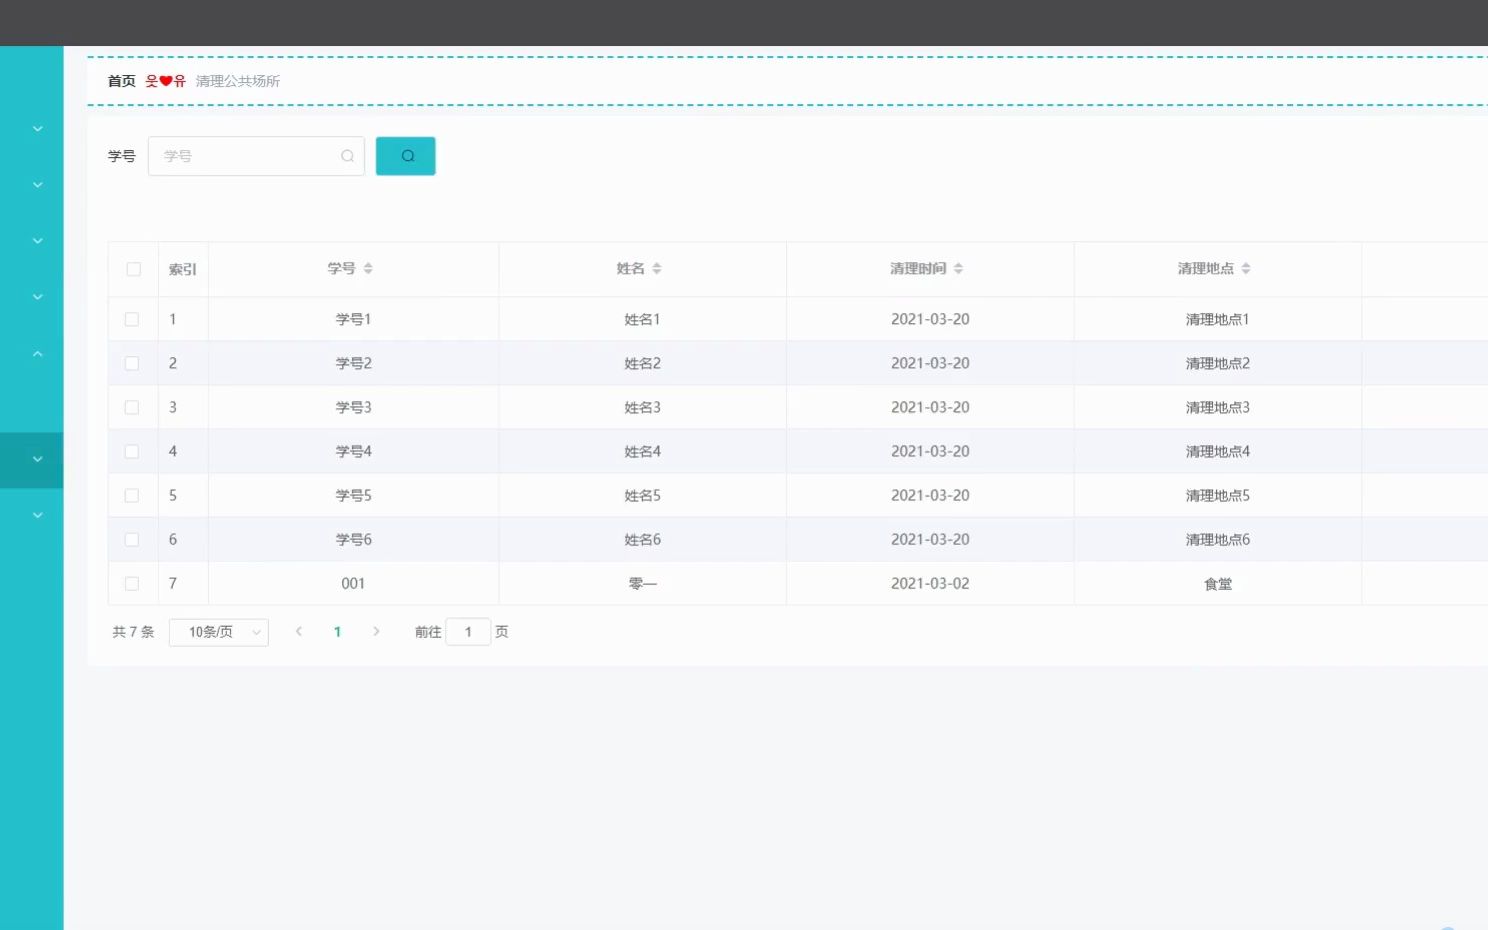Collapse the sidebar menu with upward chevron
Screen dimensions: 1488x930
(x=38, y=353)
